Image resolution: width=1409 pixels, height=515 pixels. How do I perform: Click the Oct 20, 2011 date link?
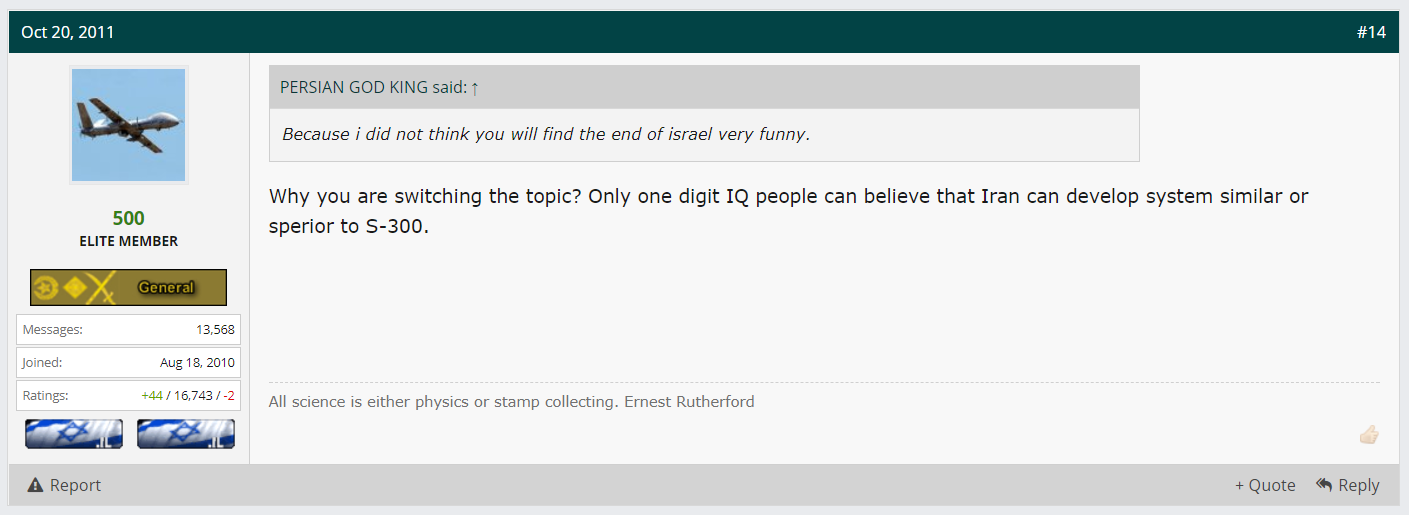pos(68,32)
